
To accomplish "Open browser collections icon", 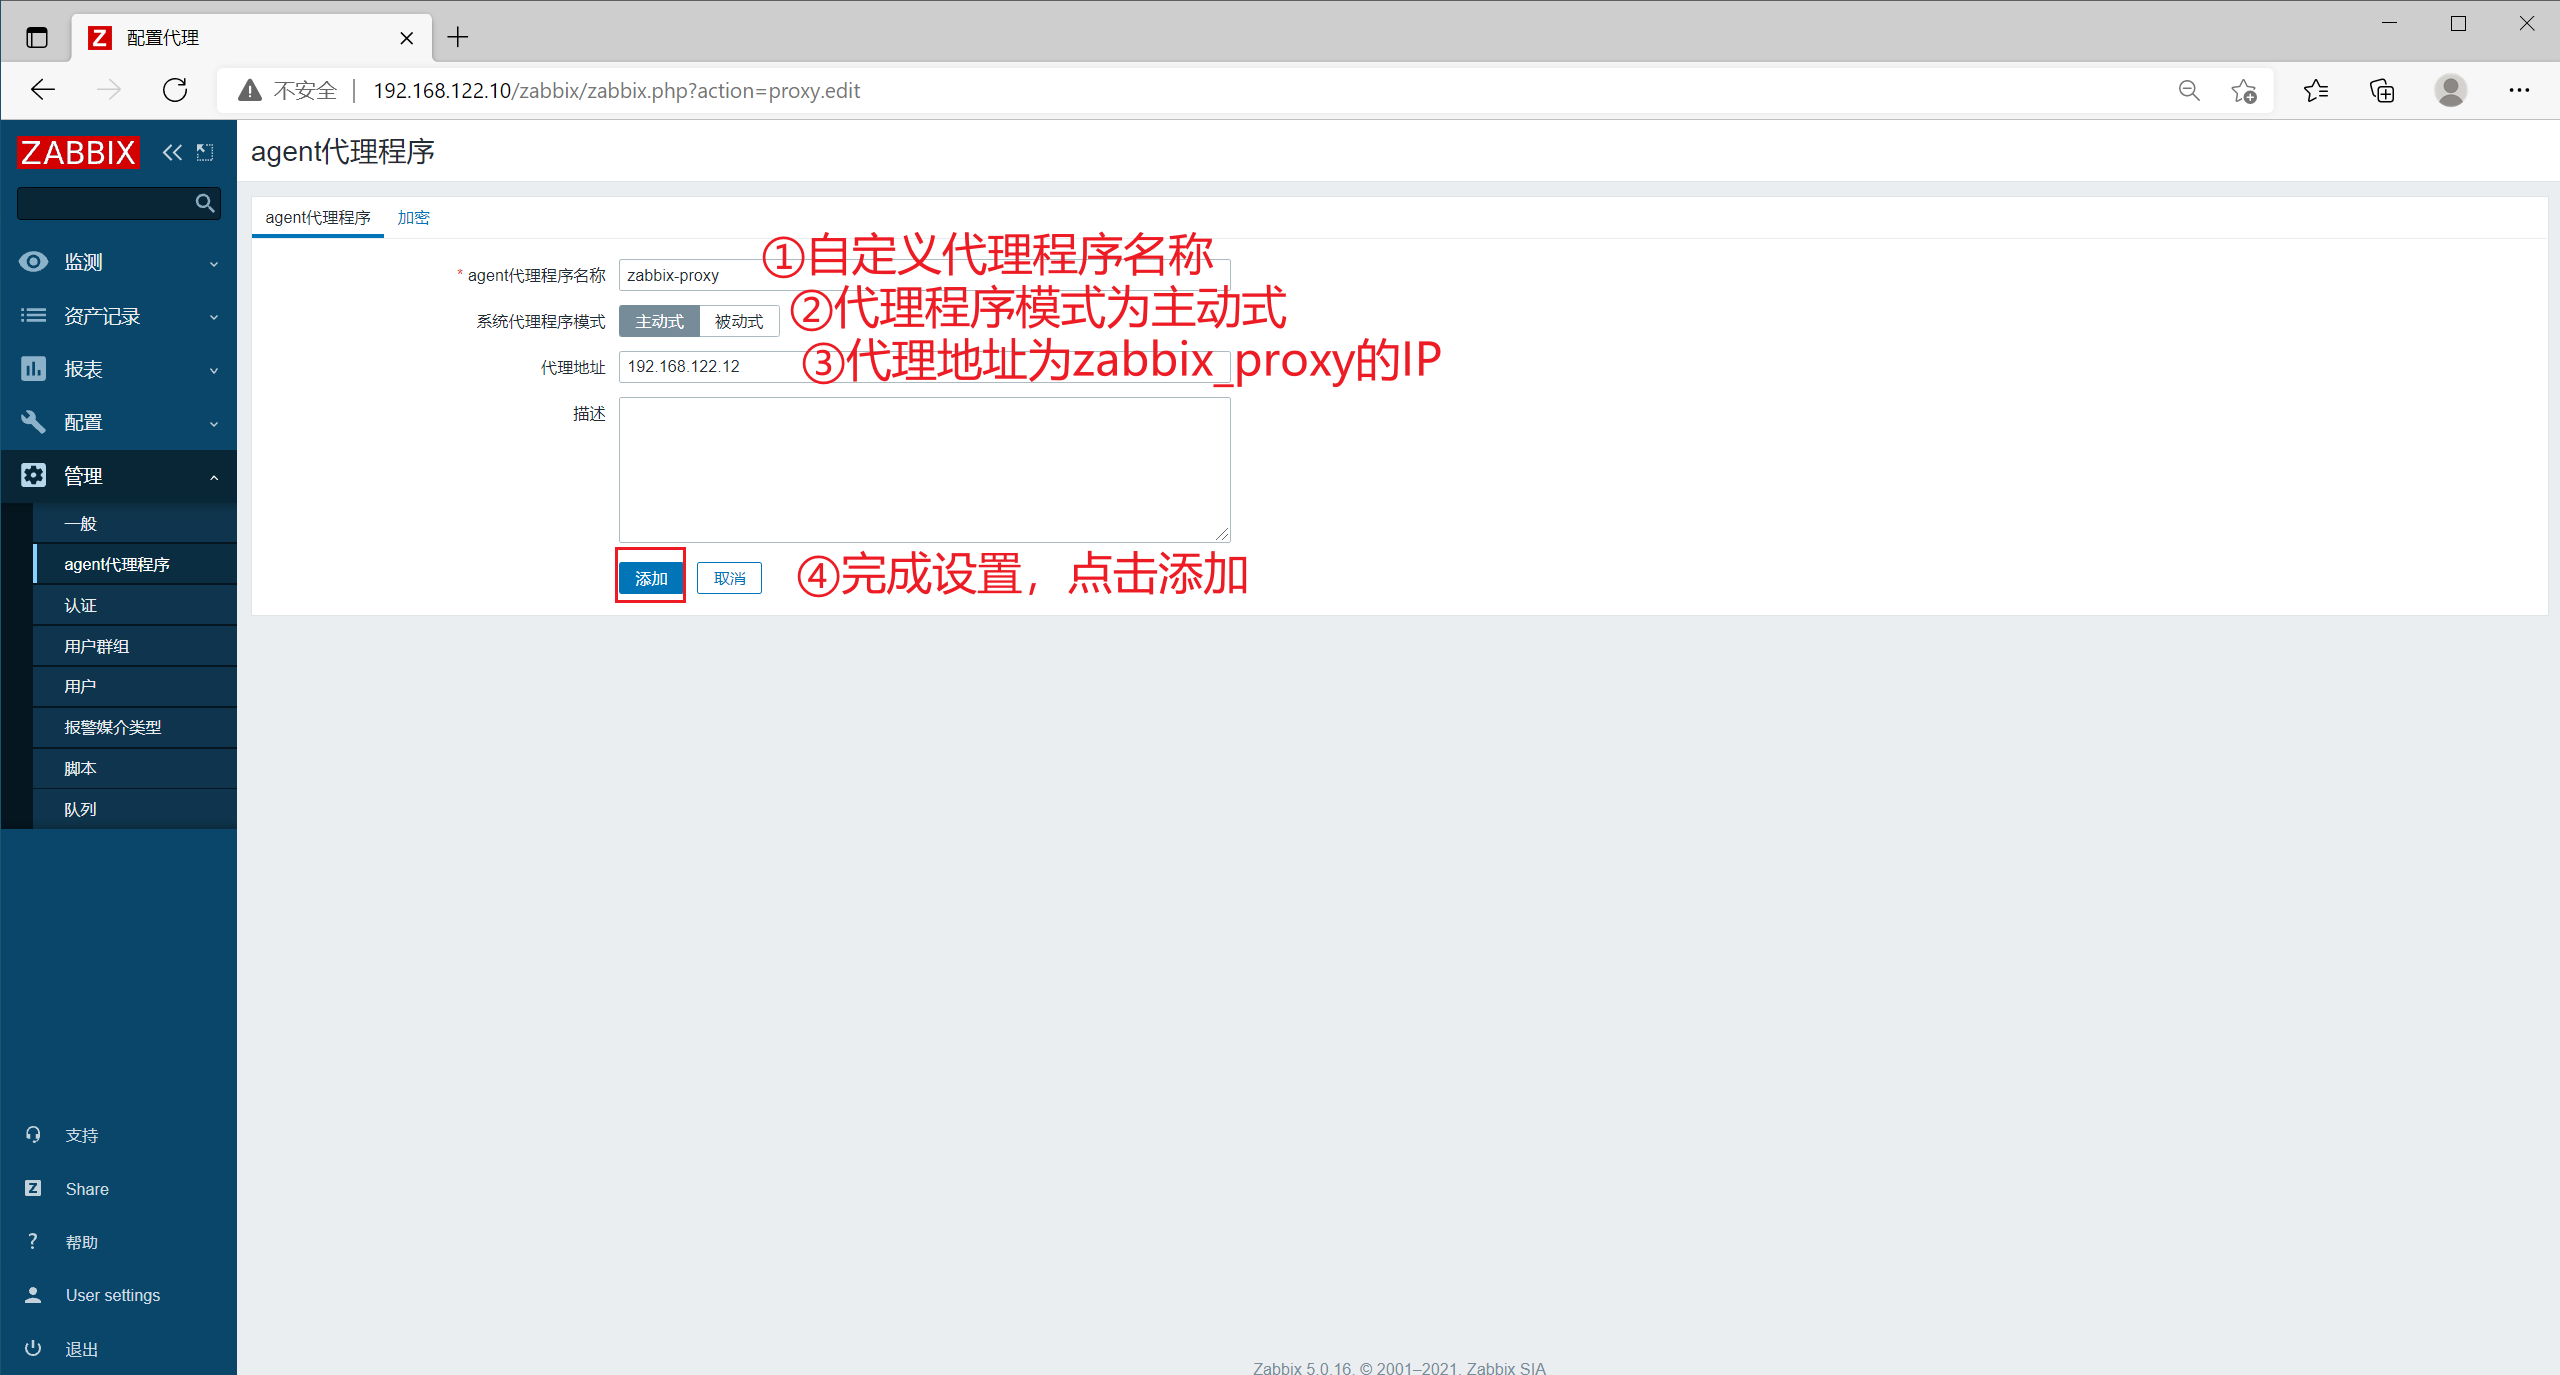I will point(2383,91).
